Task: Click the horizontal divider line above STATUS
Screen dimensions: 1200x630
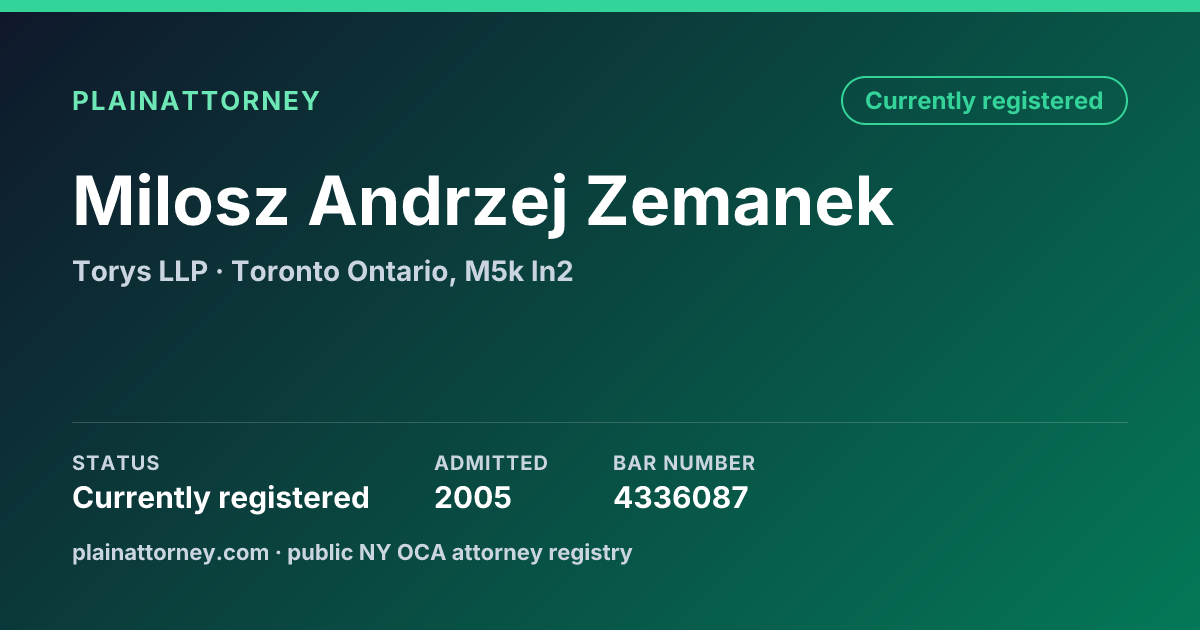Action: 600,422
